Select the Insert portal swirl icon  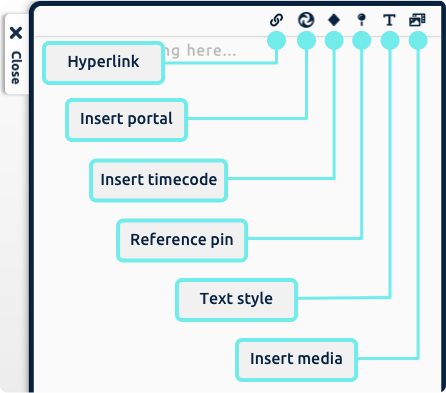[306, 20]
